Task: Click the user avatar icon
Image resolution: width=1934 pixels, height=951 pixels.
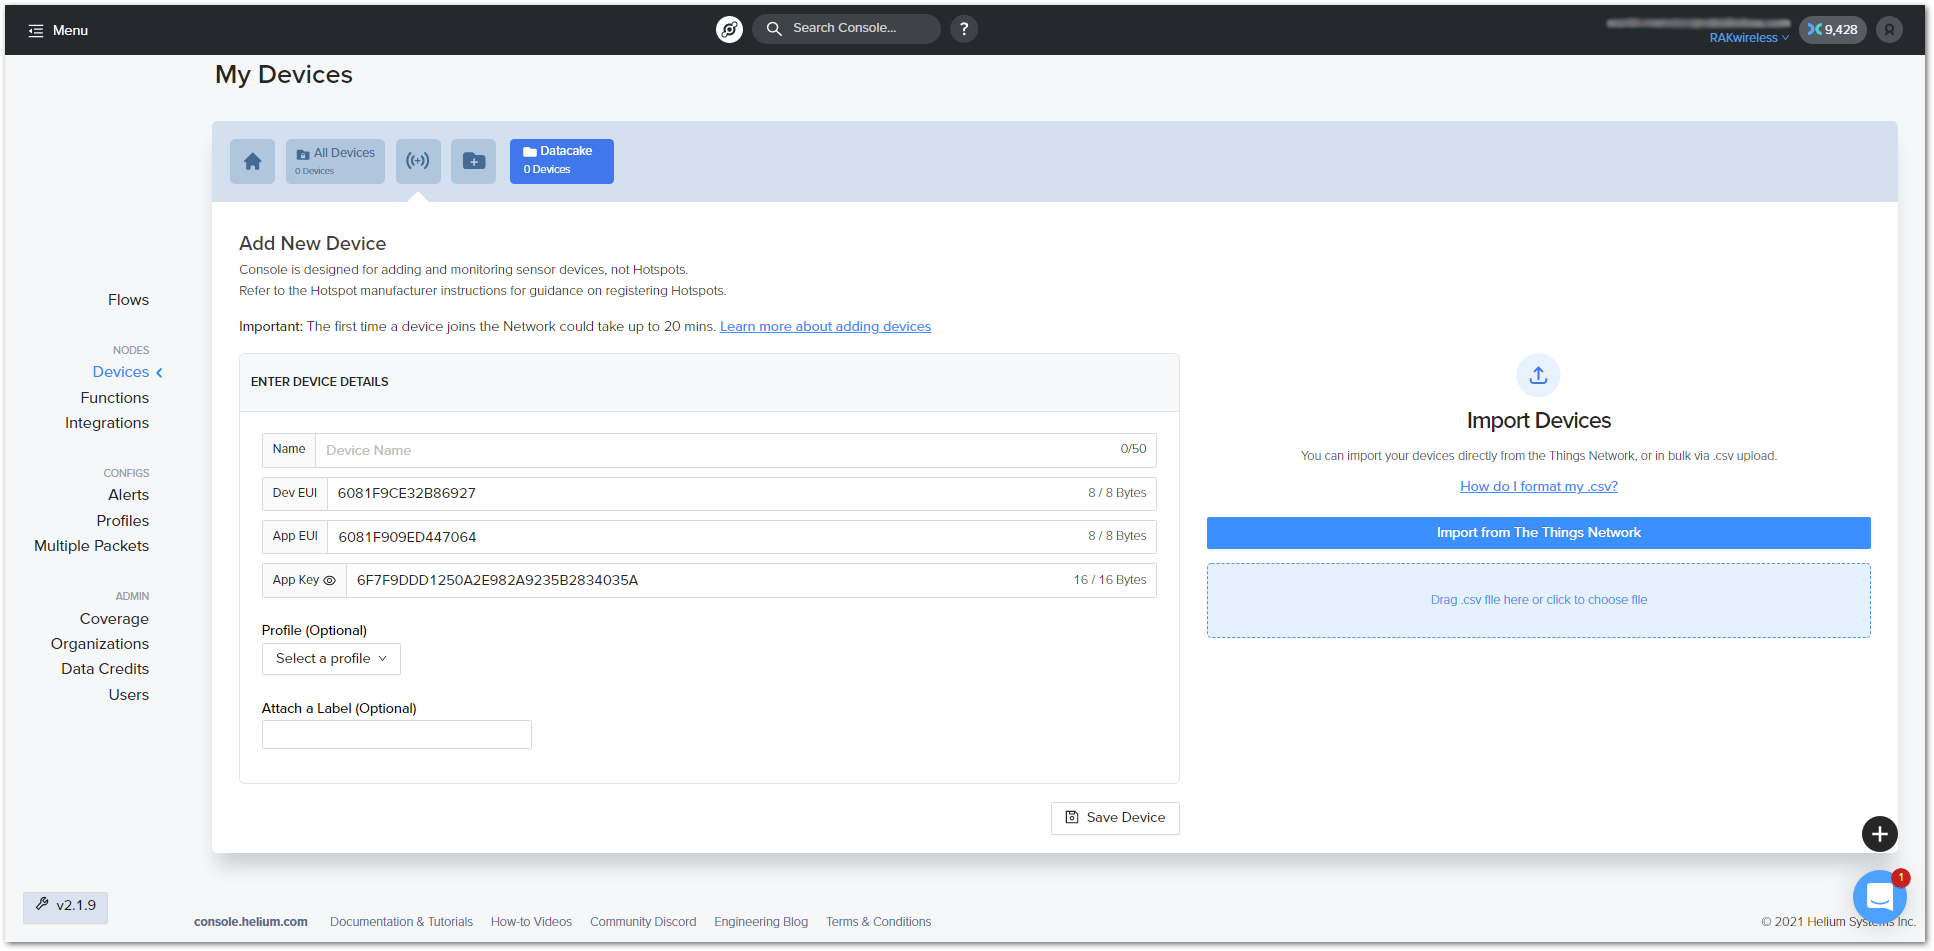Action: coord(1888,30)
